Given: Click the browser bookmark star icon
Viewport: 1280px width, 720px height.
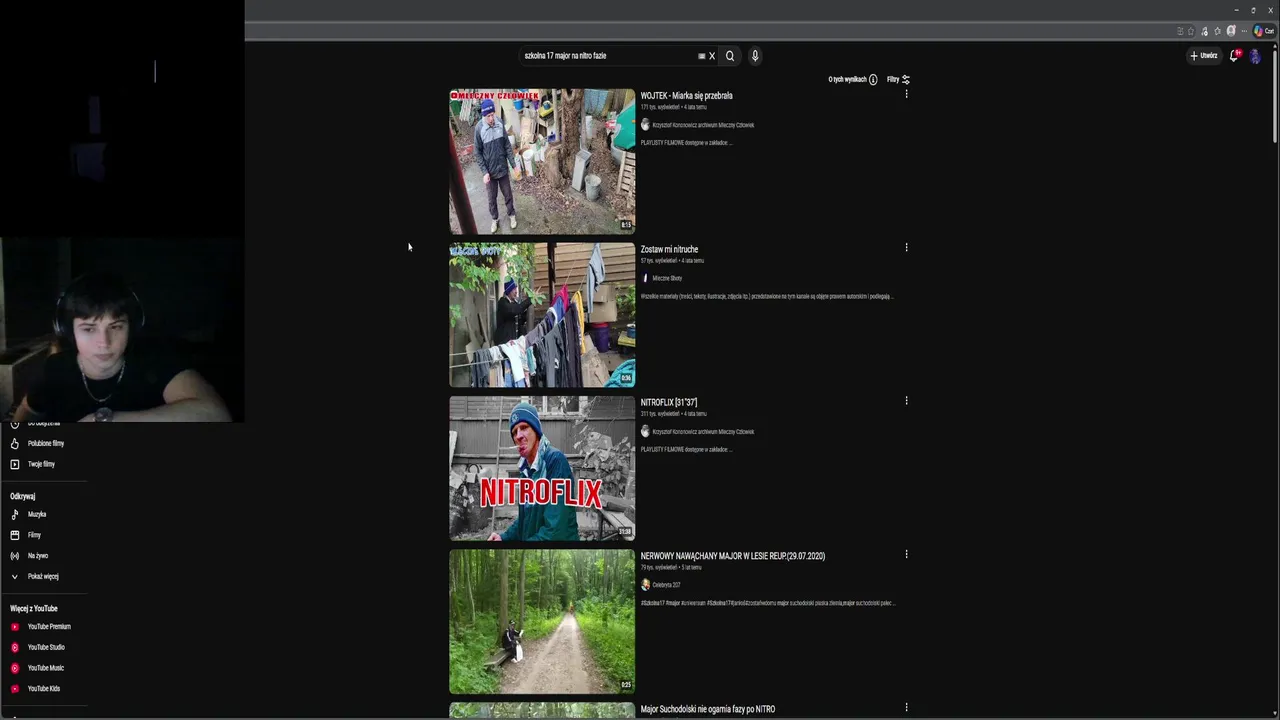Looking at the screenshot, I should tap(1190, 31).
